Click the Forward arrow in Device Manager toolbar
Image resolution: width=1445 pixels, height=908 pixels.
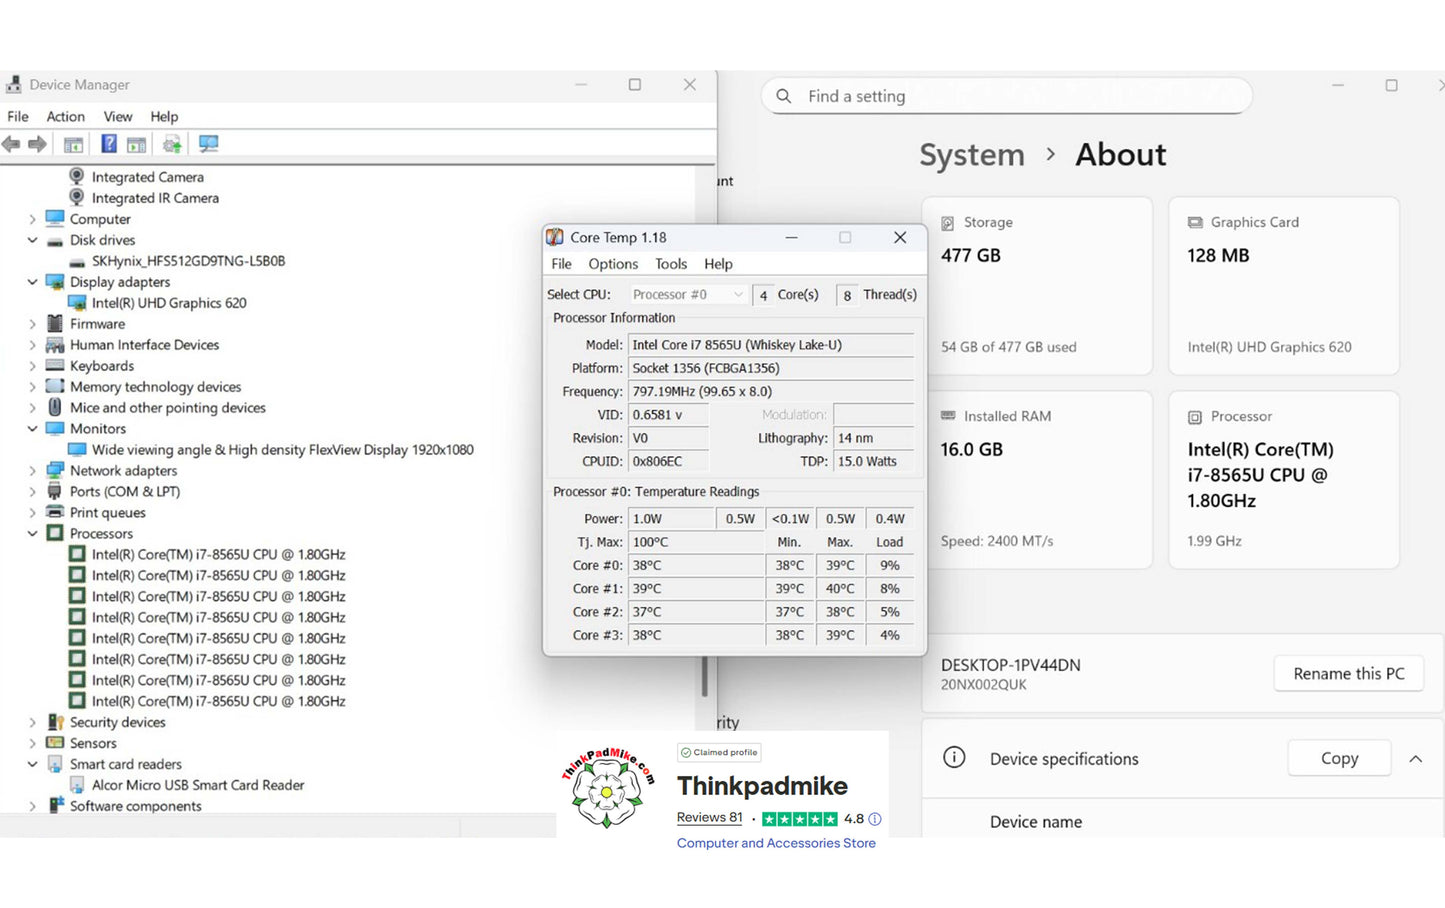[x=38, y=145]
